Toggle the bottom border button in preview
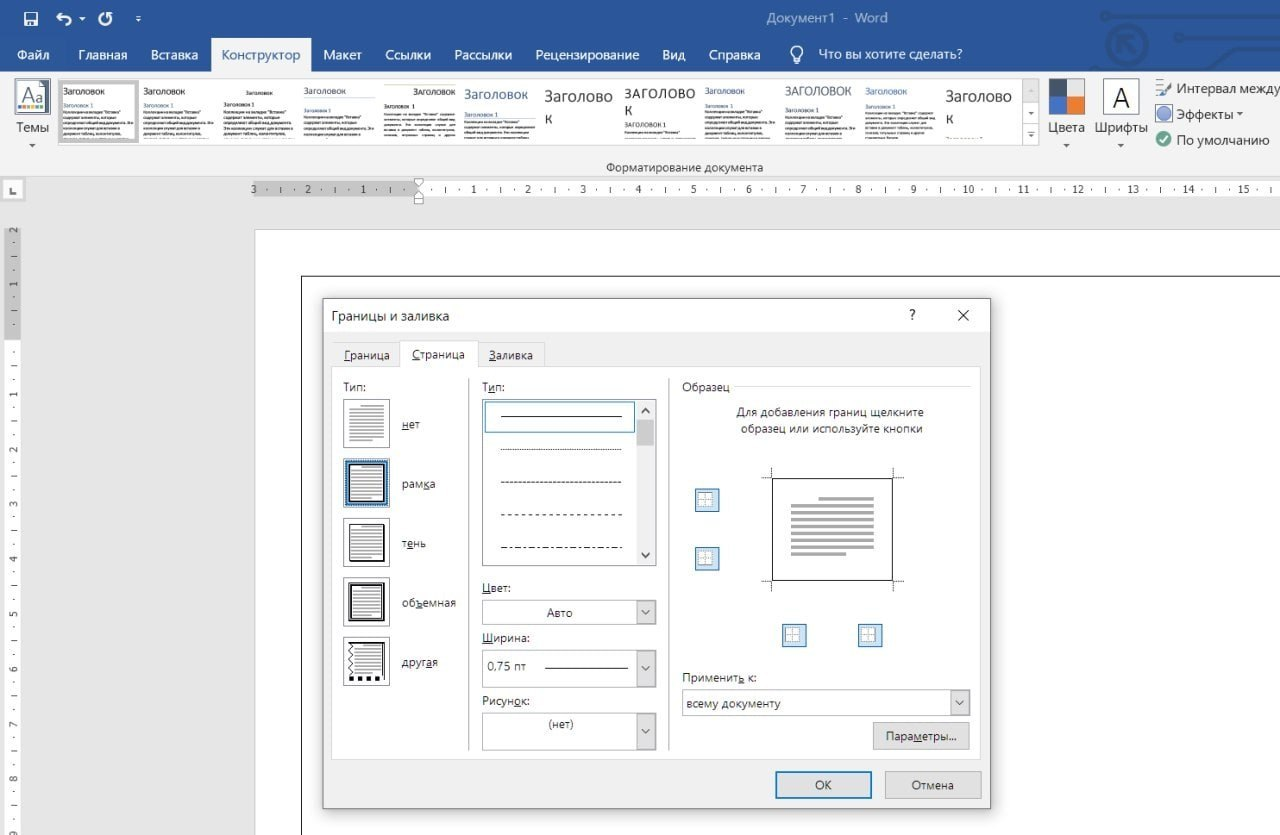 (707, 559)
